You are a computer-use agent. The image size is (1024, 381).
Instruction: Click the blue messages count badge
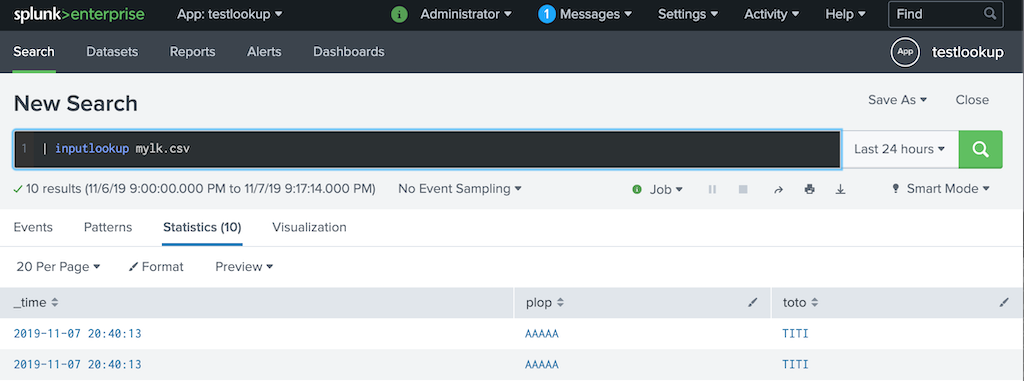click(547, 14)
